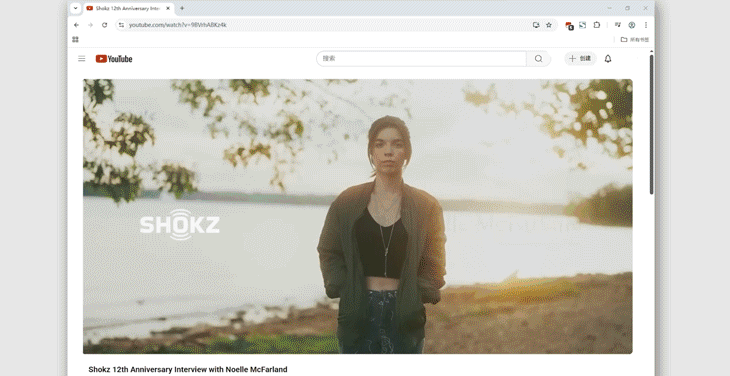Click the blue-green extension icon beside red one
This screenshot has height=376, width=730.
582,25
